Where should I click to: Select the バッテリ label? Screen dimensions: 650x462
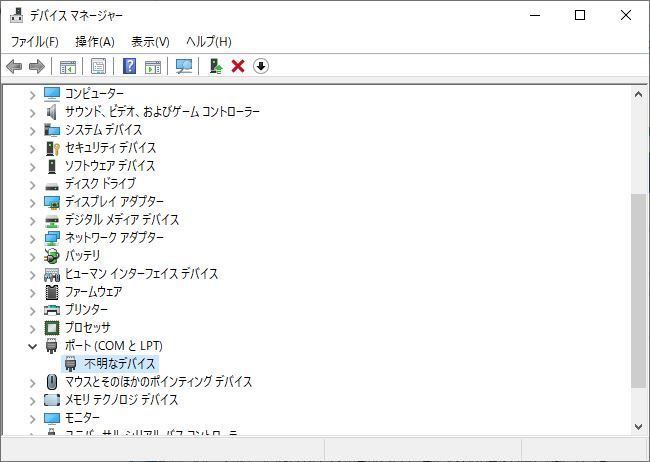tap(82, 256)
